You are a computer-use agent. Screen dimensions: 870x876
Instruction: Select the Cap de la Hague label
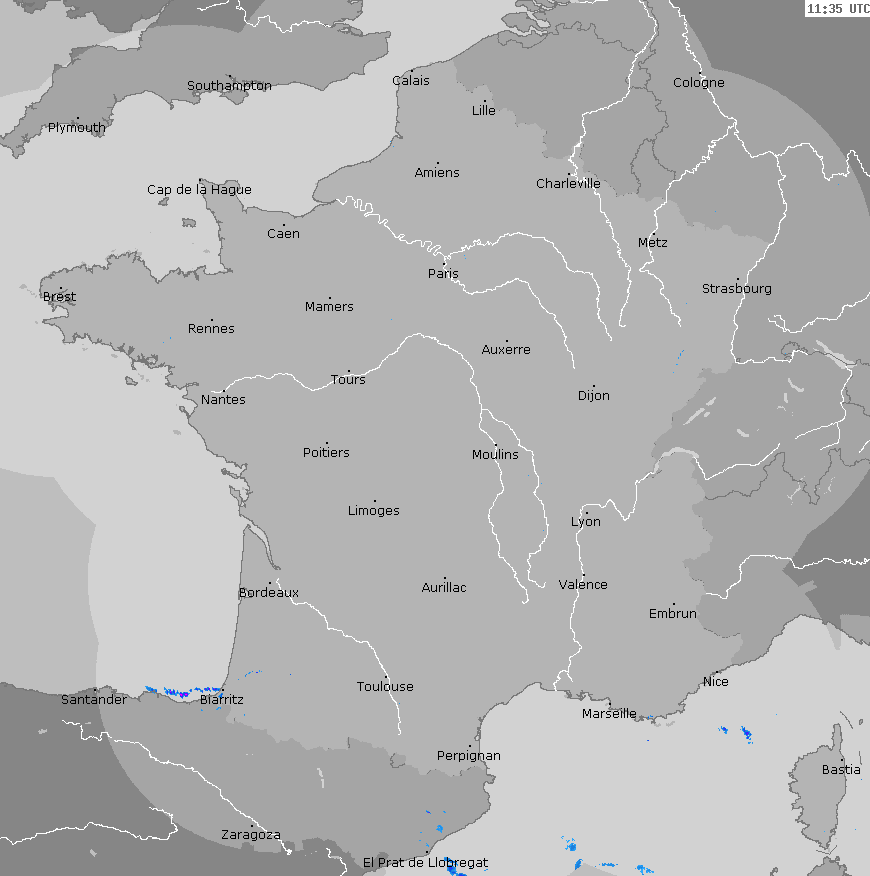pos(199,189)
